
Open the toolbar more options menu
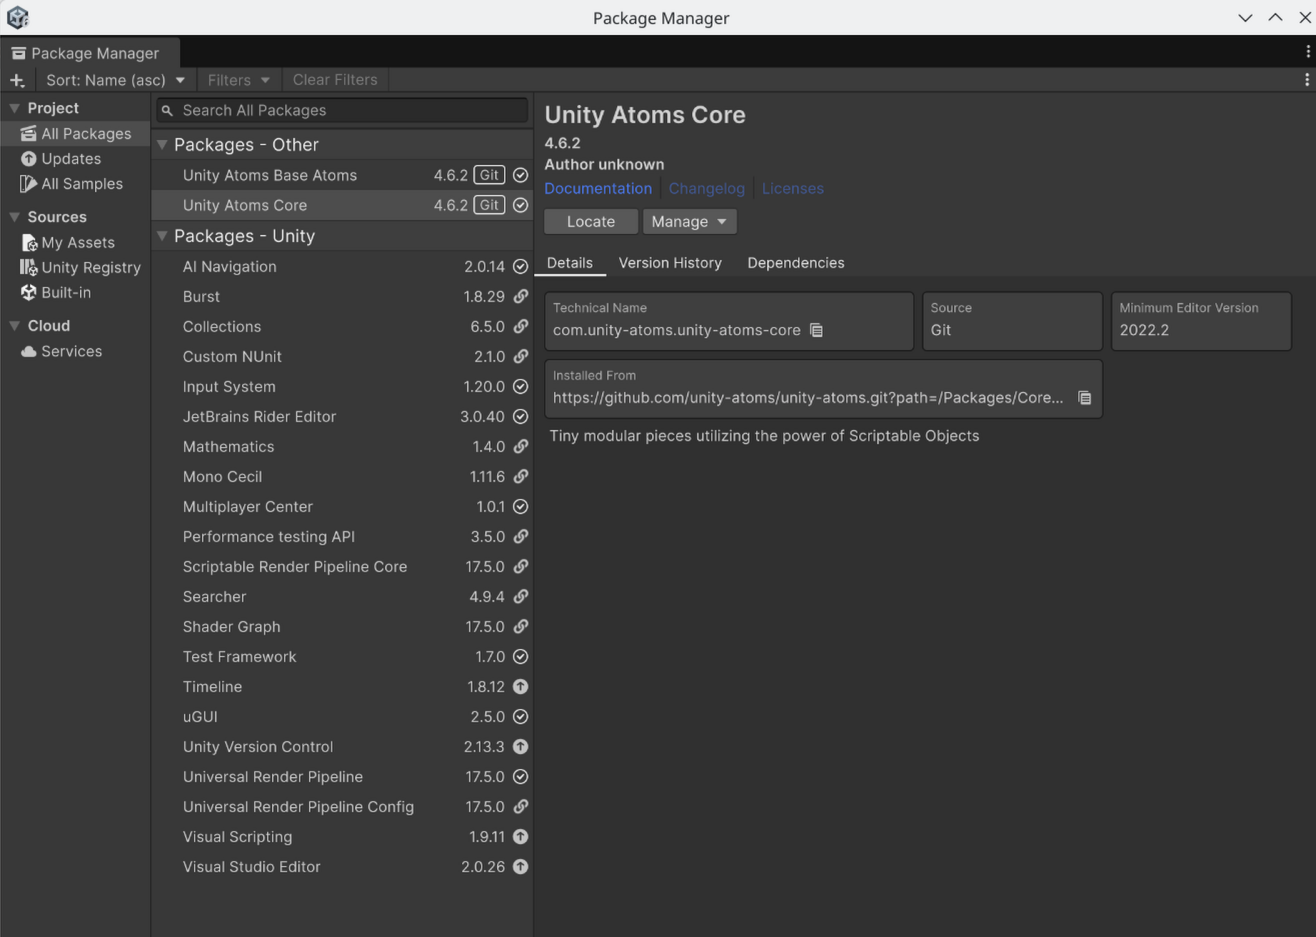(1306, 80)
